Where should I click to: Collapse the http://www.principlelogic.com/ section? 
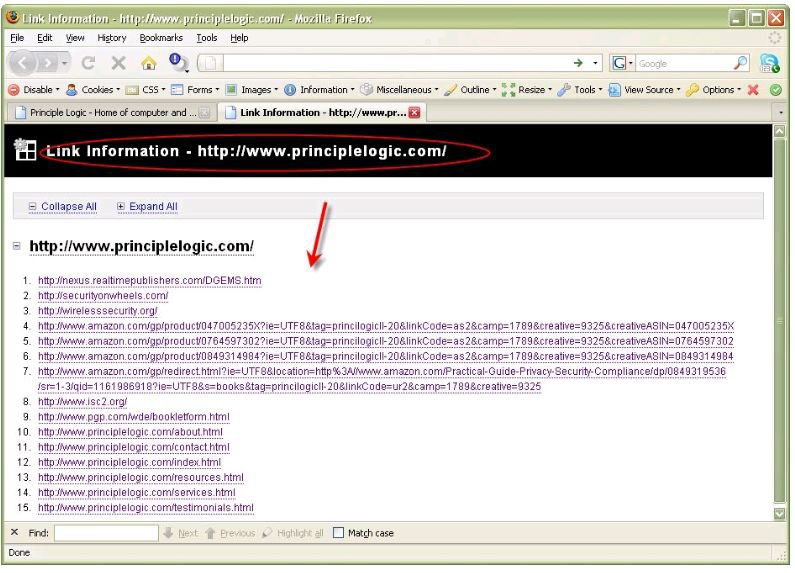click(x=17, y=246)
